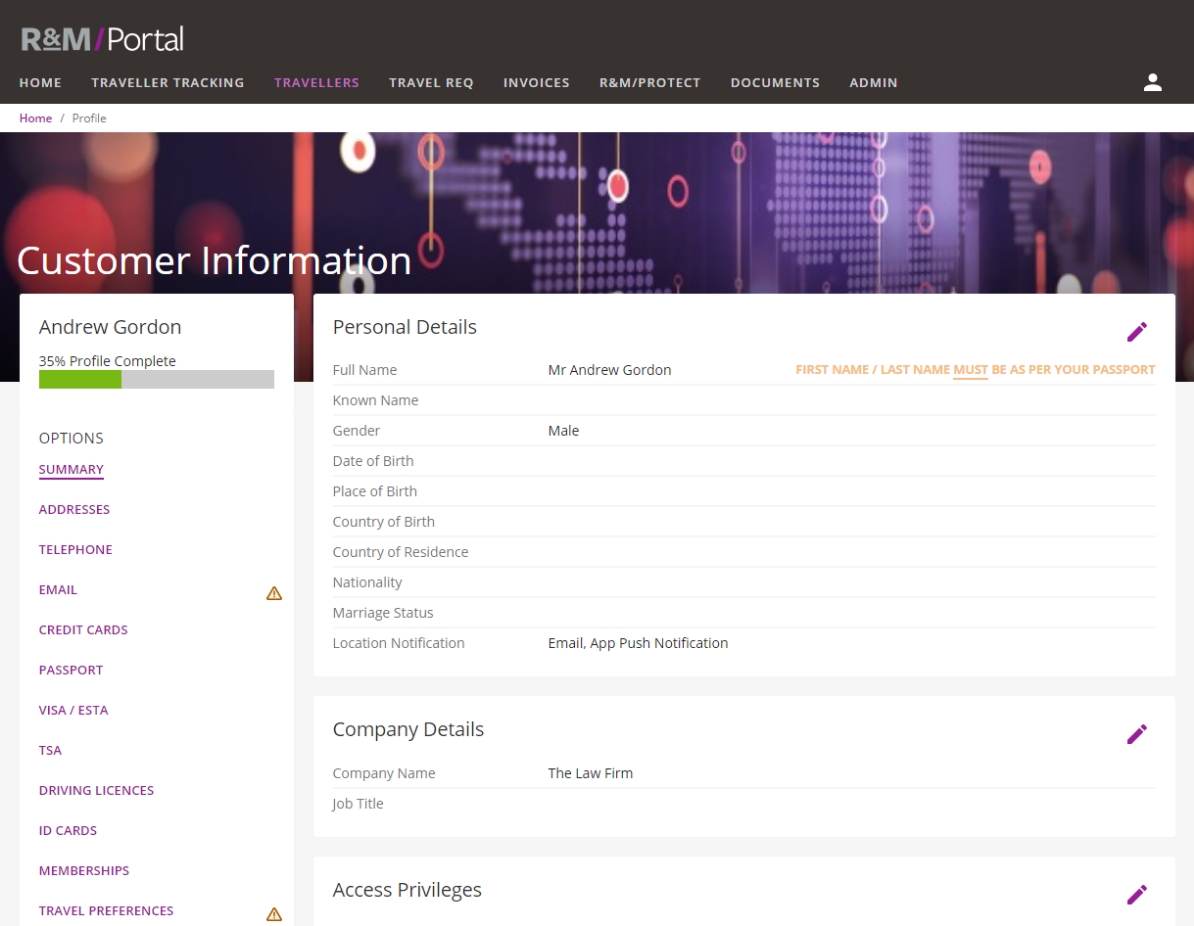
Task: Edit Access Privileges using pencil icon
Action: click(x=1137, y=895)
